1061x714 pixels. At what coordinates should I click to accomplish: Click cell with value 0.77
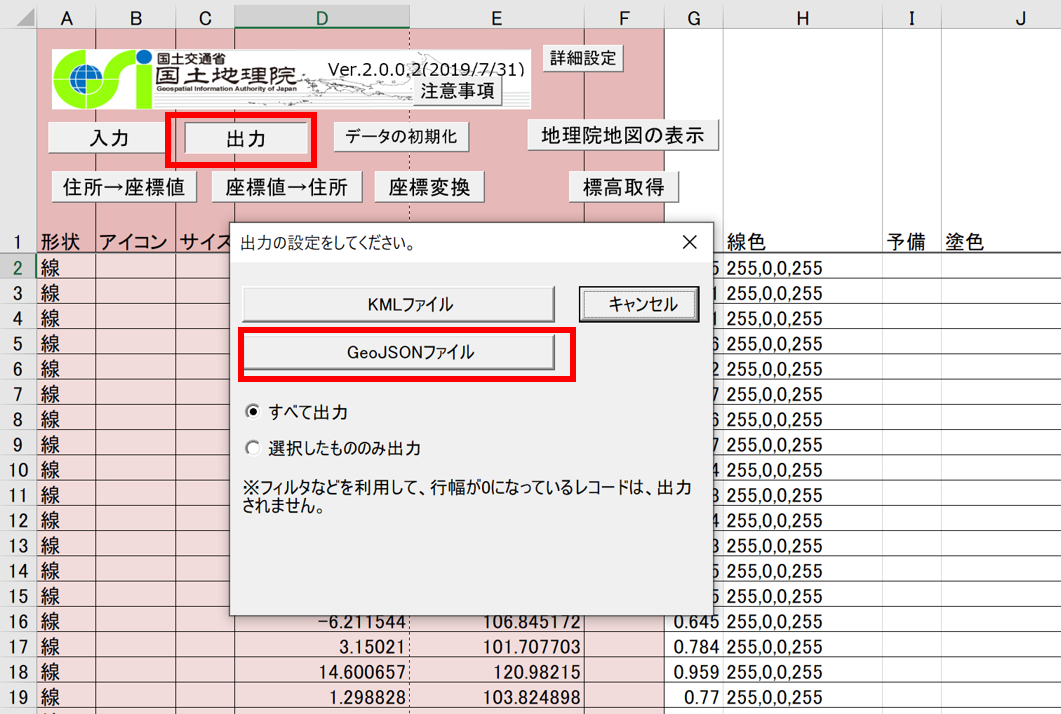[x=694, y=697]
